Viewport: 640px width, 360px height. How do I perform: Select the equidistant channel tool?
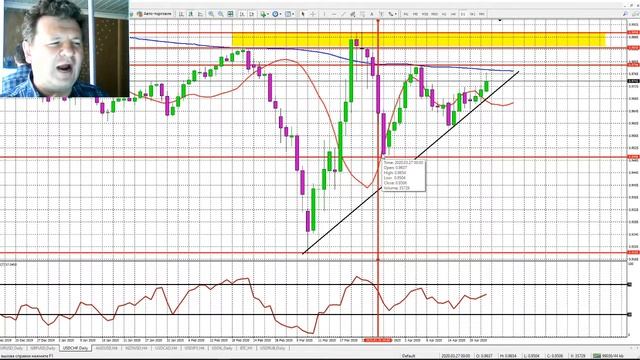click(353, 14)
